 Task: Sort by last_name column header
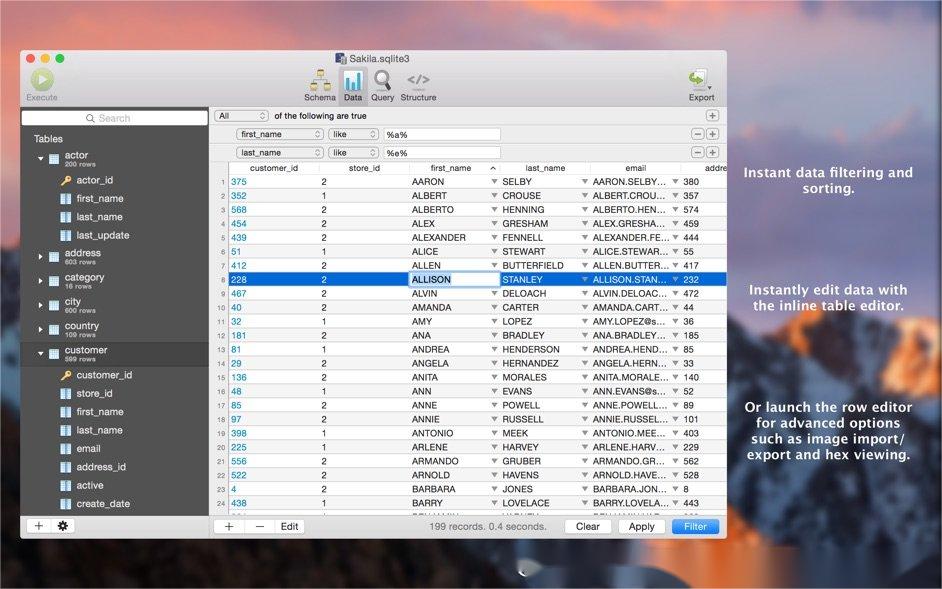pos(545,168)
